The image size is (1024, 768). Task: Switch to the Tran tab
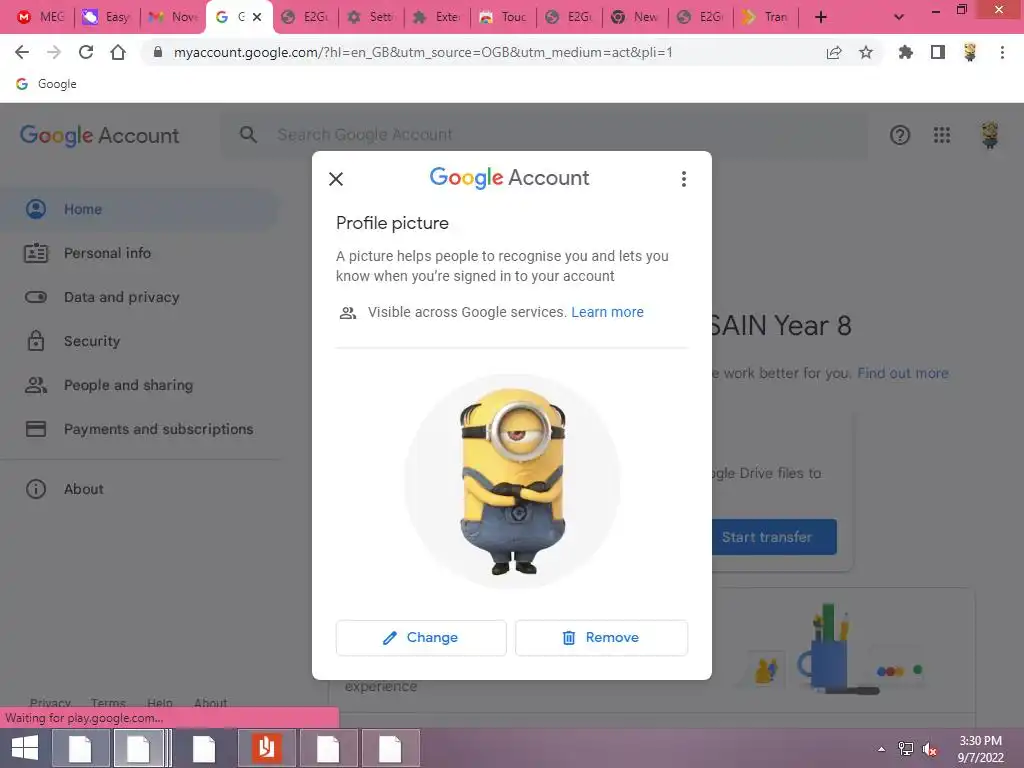(766, 17)
